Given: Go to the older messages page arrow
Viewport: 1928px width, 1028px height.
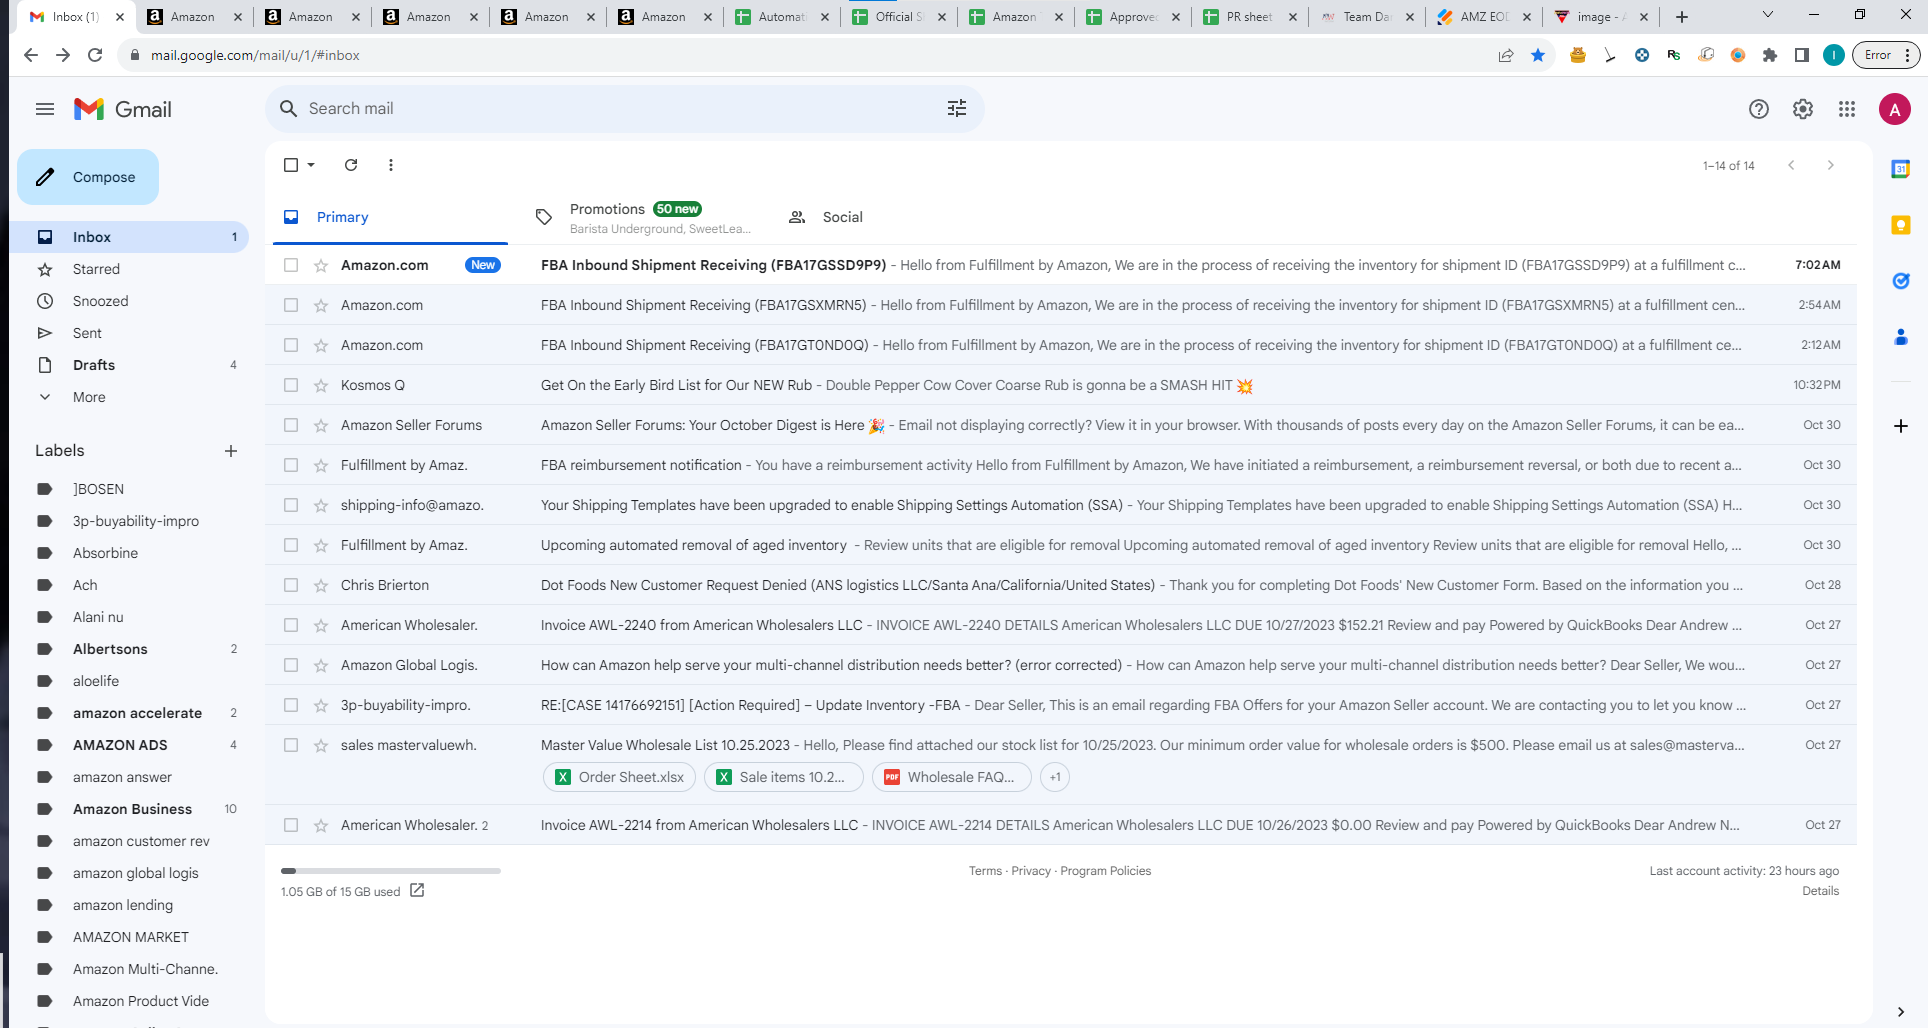Looking at the screenshot, I should click(x=1831, y=165).
